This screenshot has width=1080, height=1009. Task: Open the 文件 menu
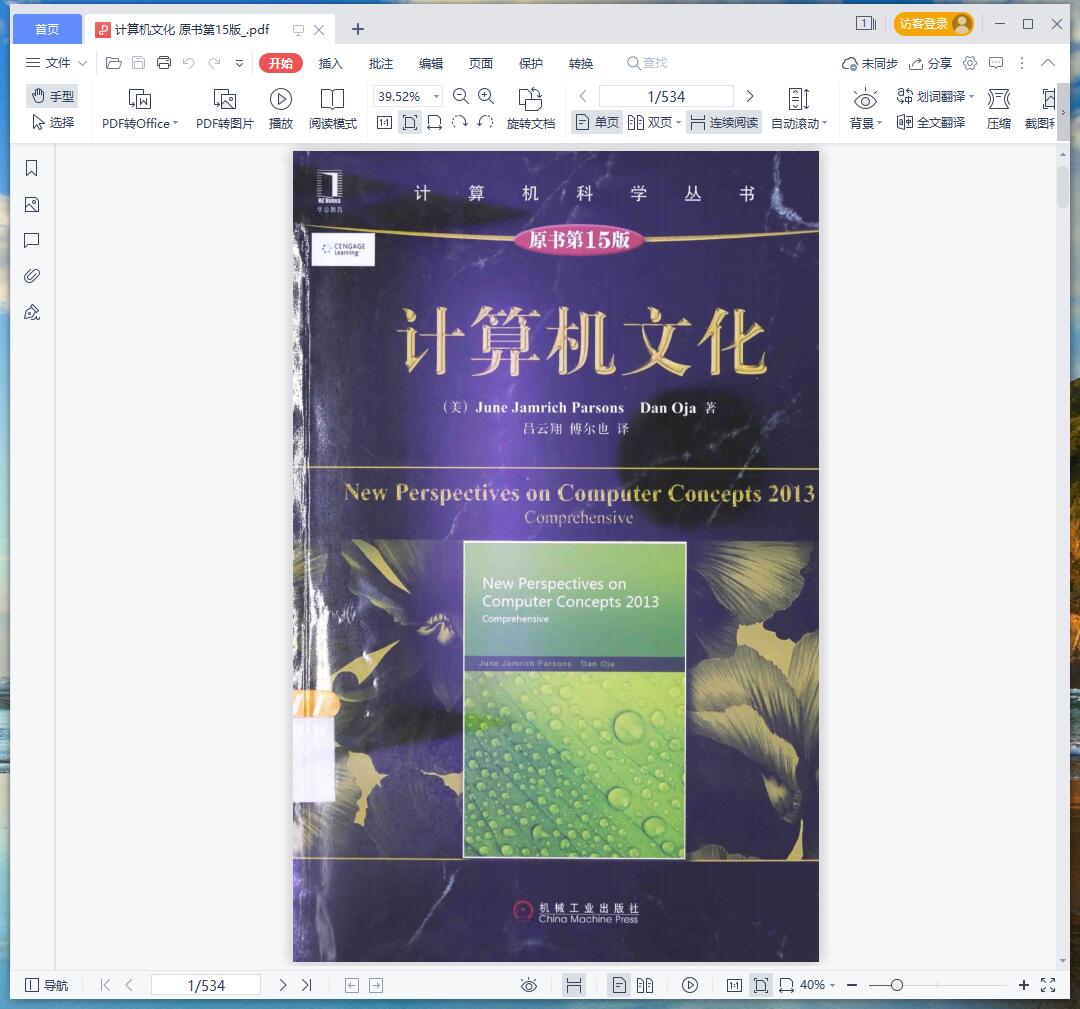click(56, 63)
